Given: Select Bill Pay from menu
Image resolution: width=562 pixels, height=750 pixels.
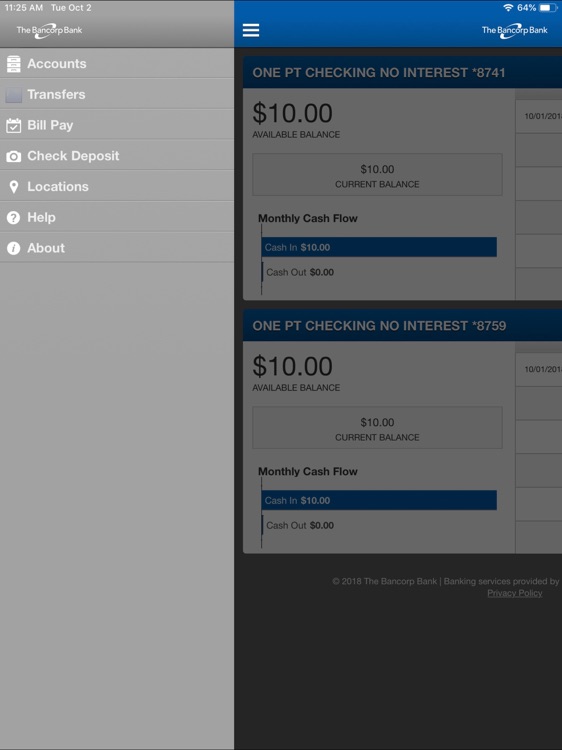Looking at the screenshot, I should pyautogui.click(x=117, y=125).
